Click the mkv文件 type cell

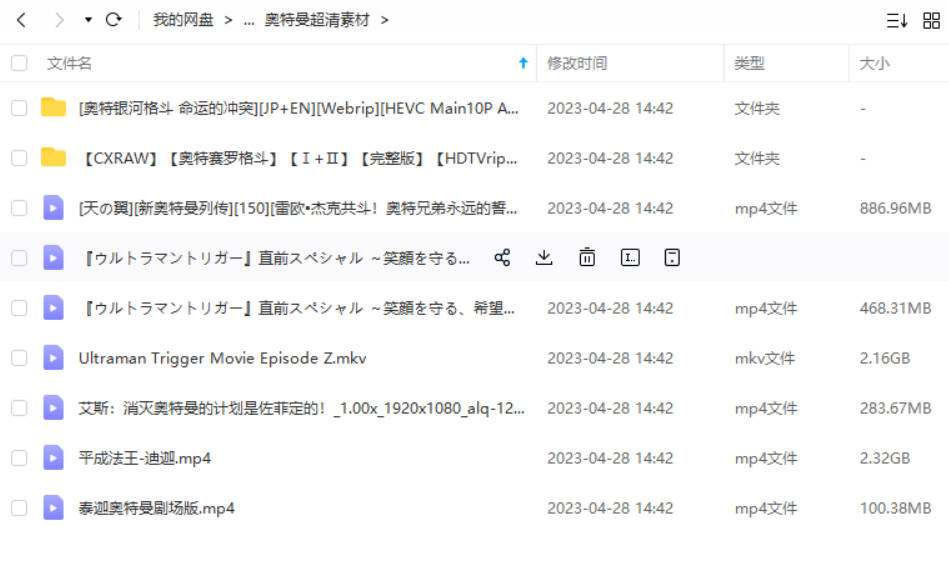765,358
